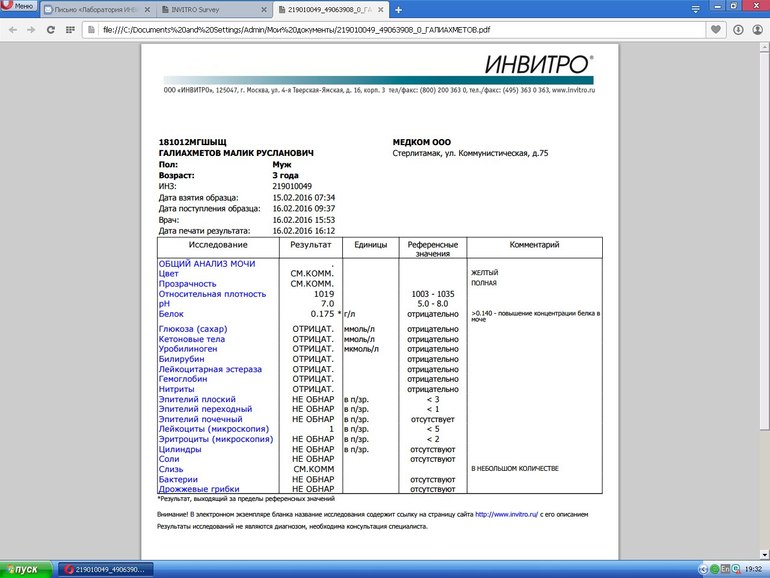Go back with the back arrow

coord(12,29)
